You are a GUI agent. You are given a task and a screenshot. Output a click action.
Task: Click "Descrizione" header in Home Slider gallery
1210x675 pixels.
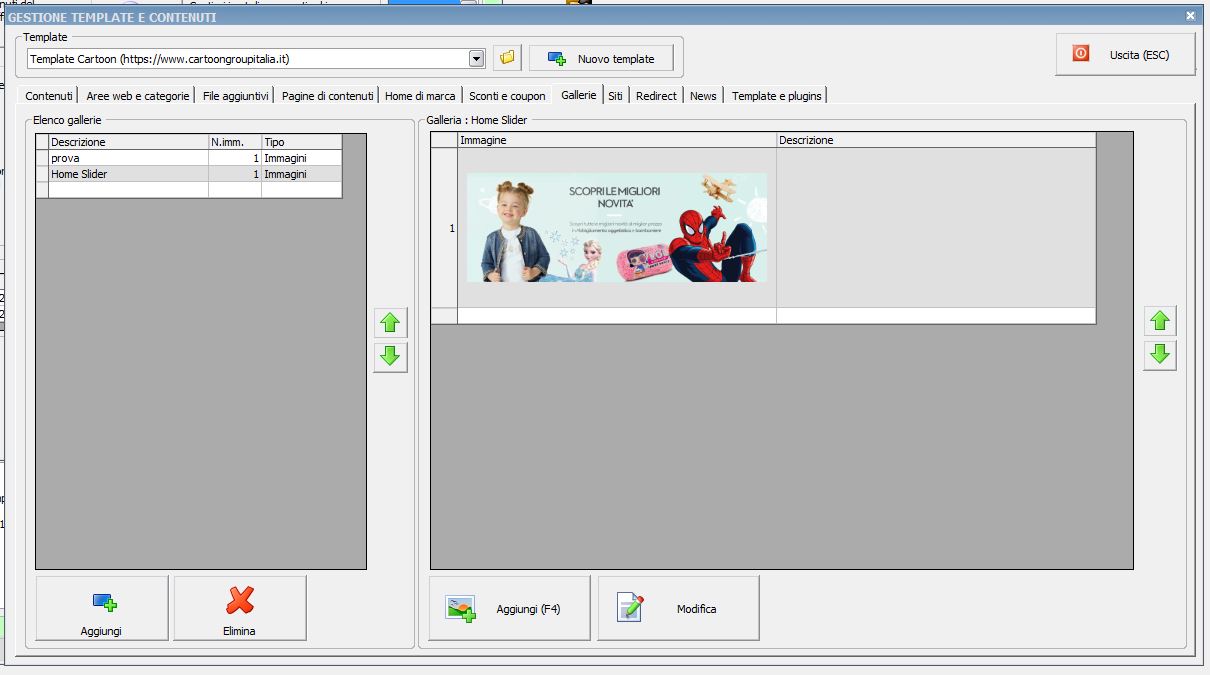click(x=936, y=140)
